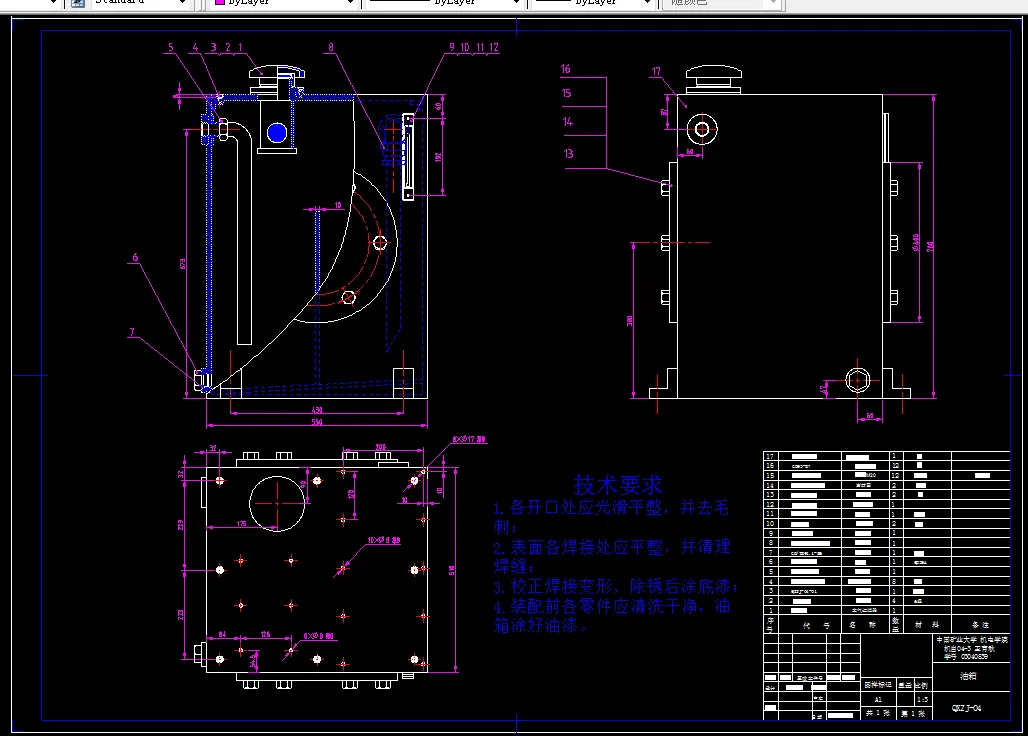The image size is (1028, 736).
Task: Select note line 2 about 表面各焊接处应平整
Action: tap(612, 556)
